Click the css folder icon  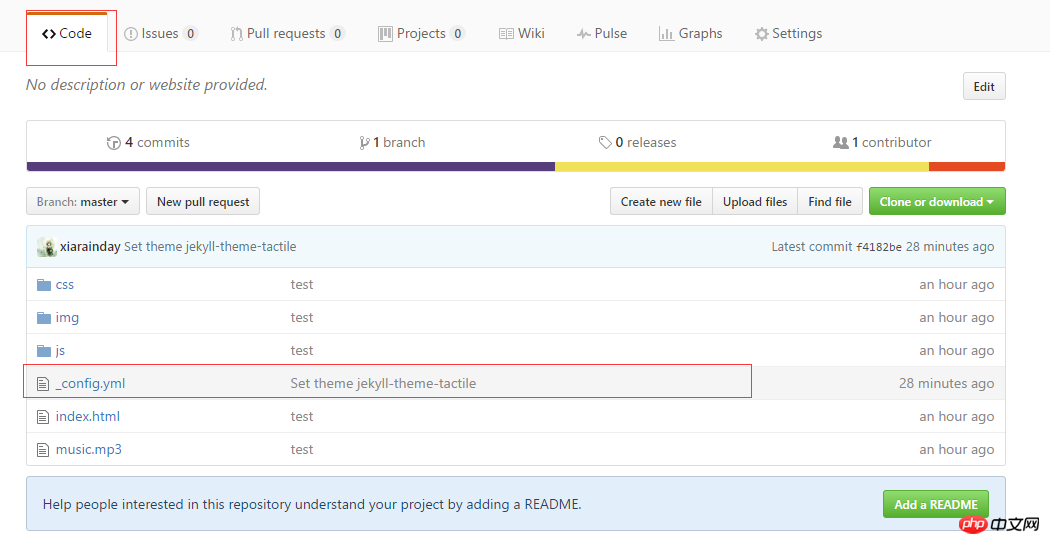point(43,285)
